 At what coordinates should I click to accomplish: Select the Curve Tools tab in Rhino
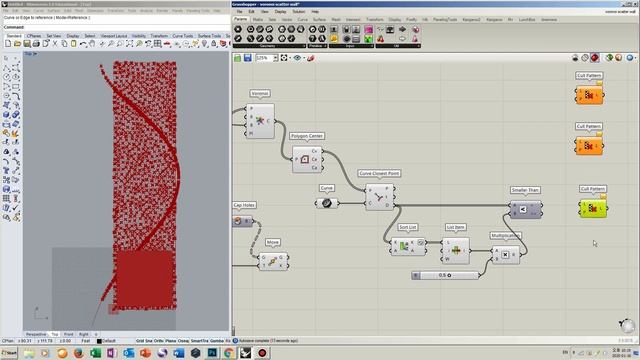tap(182, 36)
